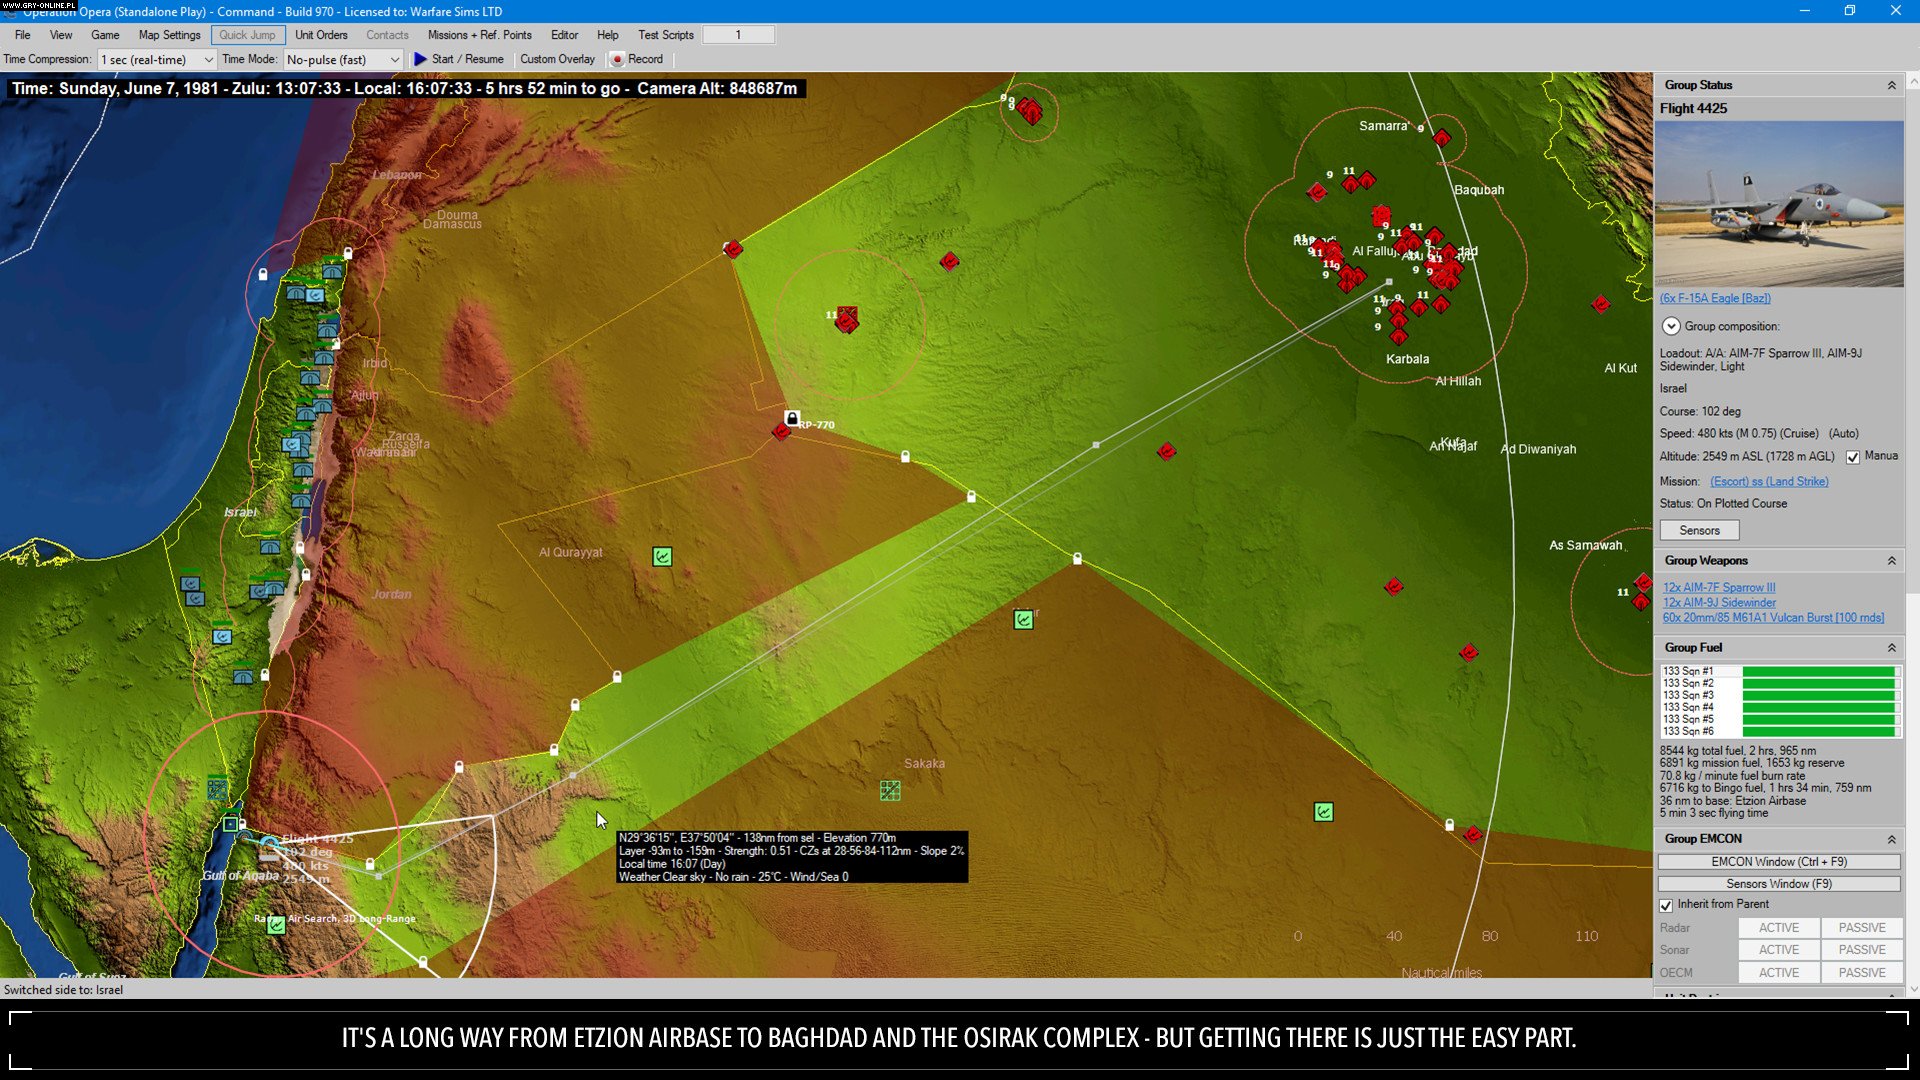Open the Time Compression dropdown
The image size is (1920, 1080).
click(x=155, y=59)
